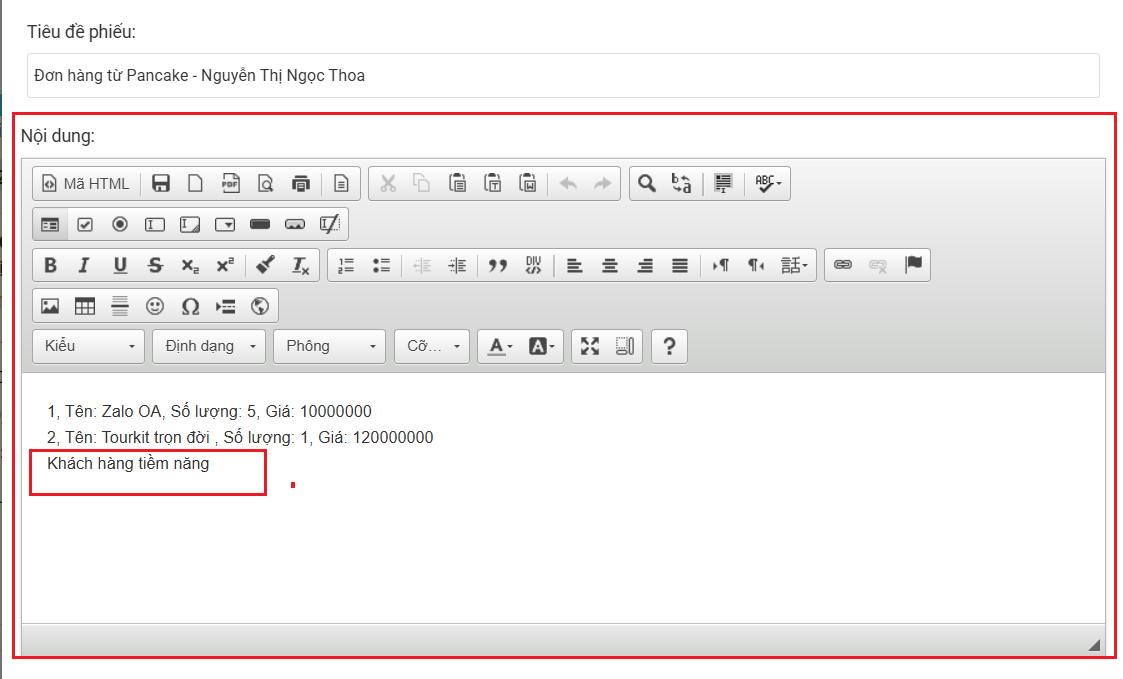Open the Find tool magnifier icon
1123x679 pixels.
[647, 183]
